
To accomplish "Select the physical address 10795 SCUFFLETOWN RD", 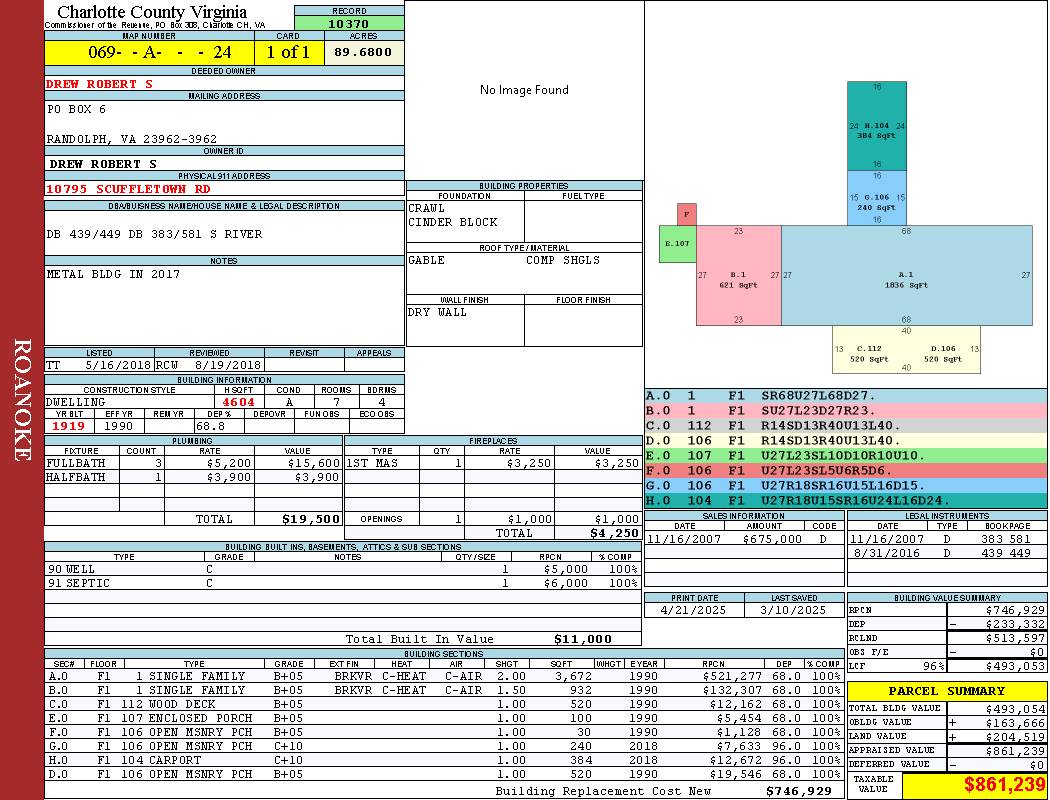I will click(128, 189).
